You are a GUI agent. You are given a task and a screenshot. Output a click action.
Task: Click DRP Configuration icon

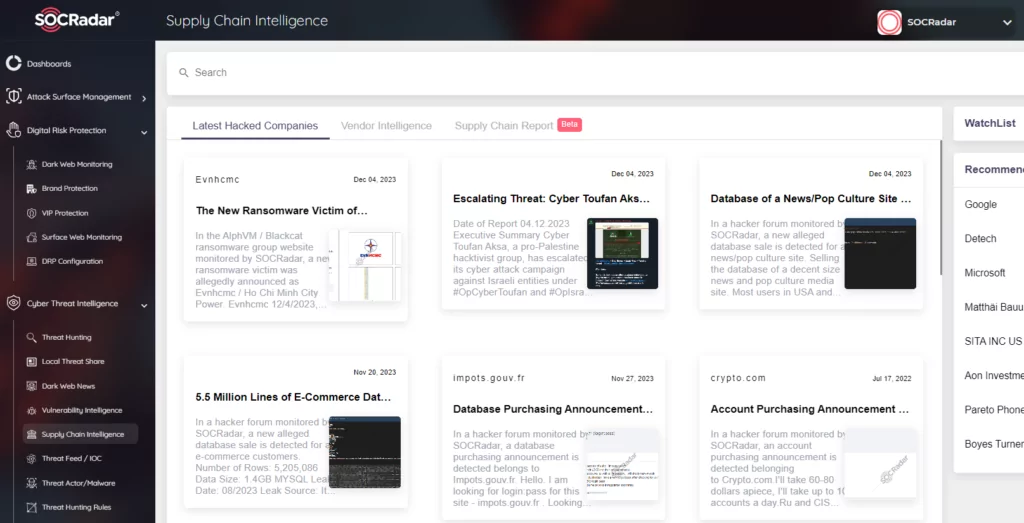click(x=31, y=261)
